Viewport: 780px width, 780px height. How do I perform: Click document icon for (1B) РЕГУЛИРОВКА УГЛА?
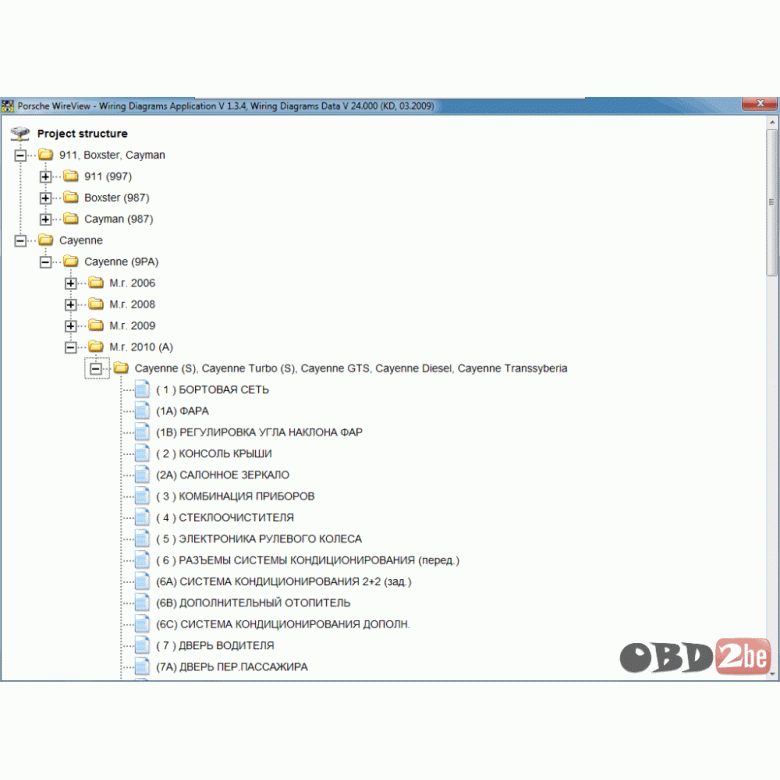[x=142, y=432]
